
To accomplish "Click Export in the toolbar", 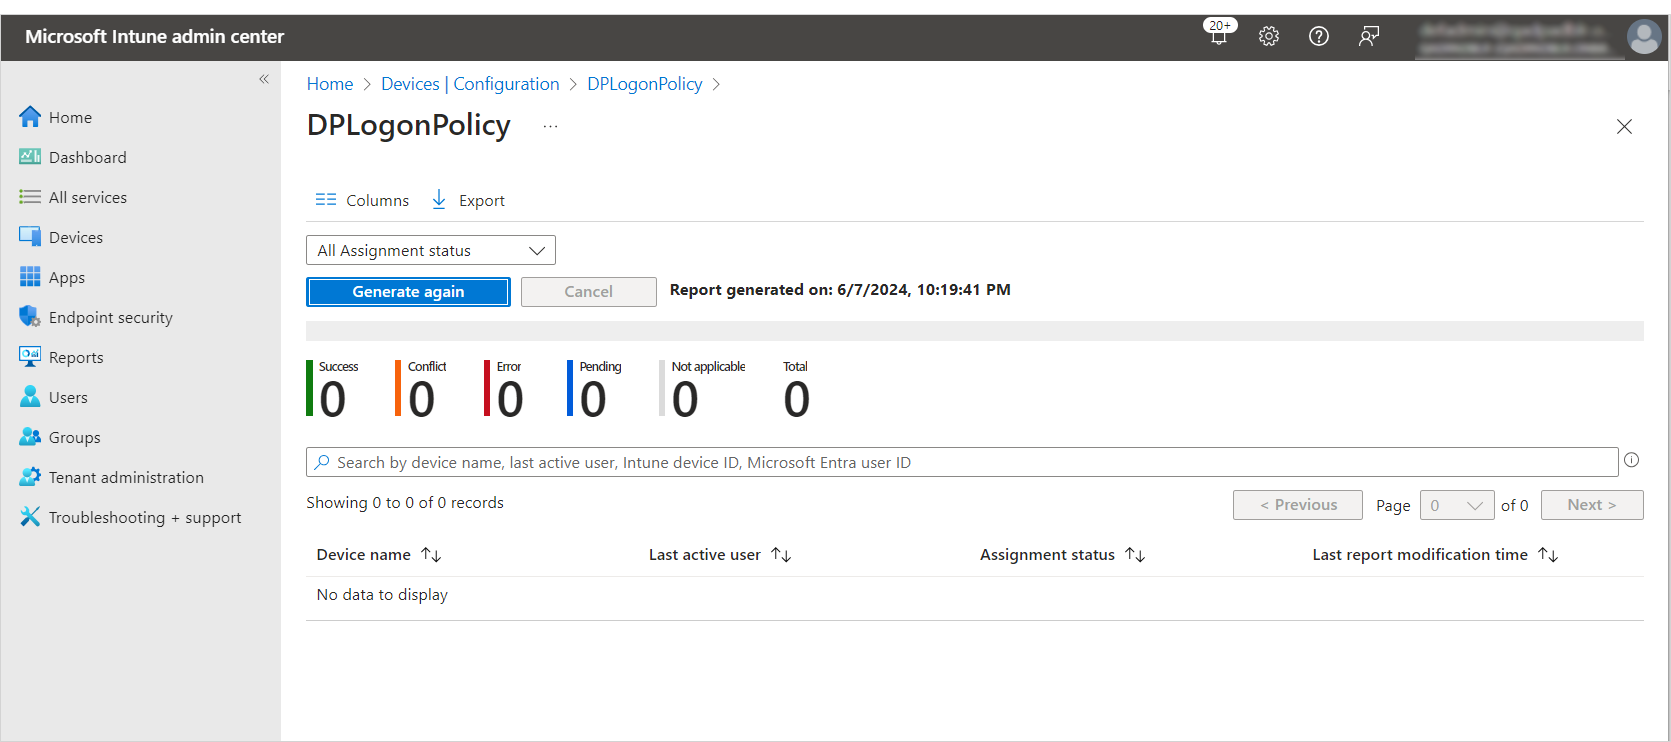I will pos(468,200).
